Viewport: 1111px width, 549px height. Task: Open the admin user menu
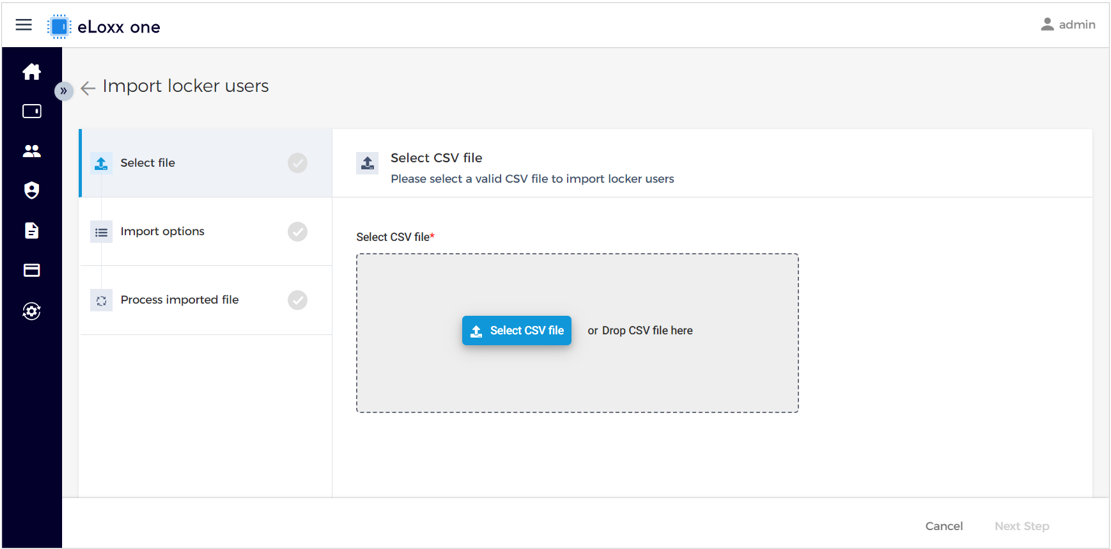click(1068, 25)
